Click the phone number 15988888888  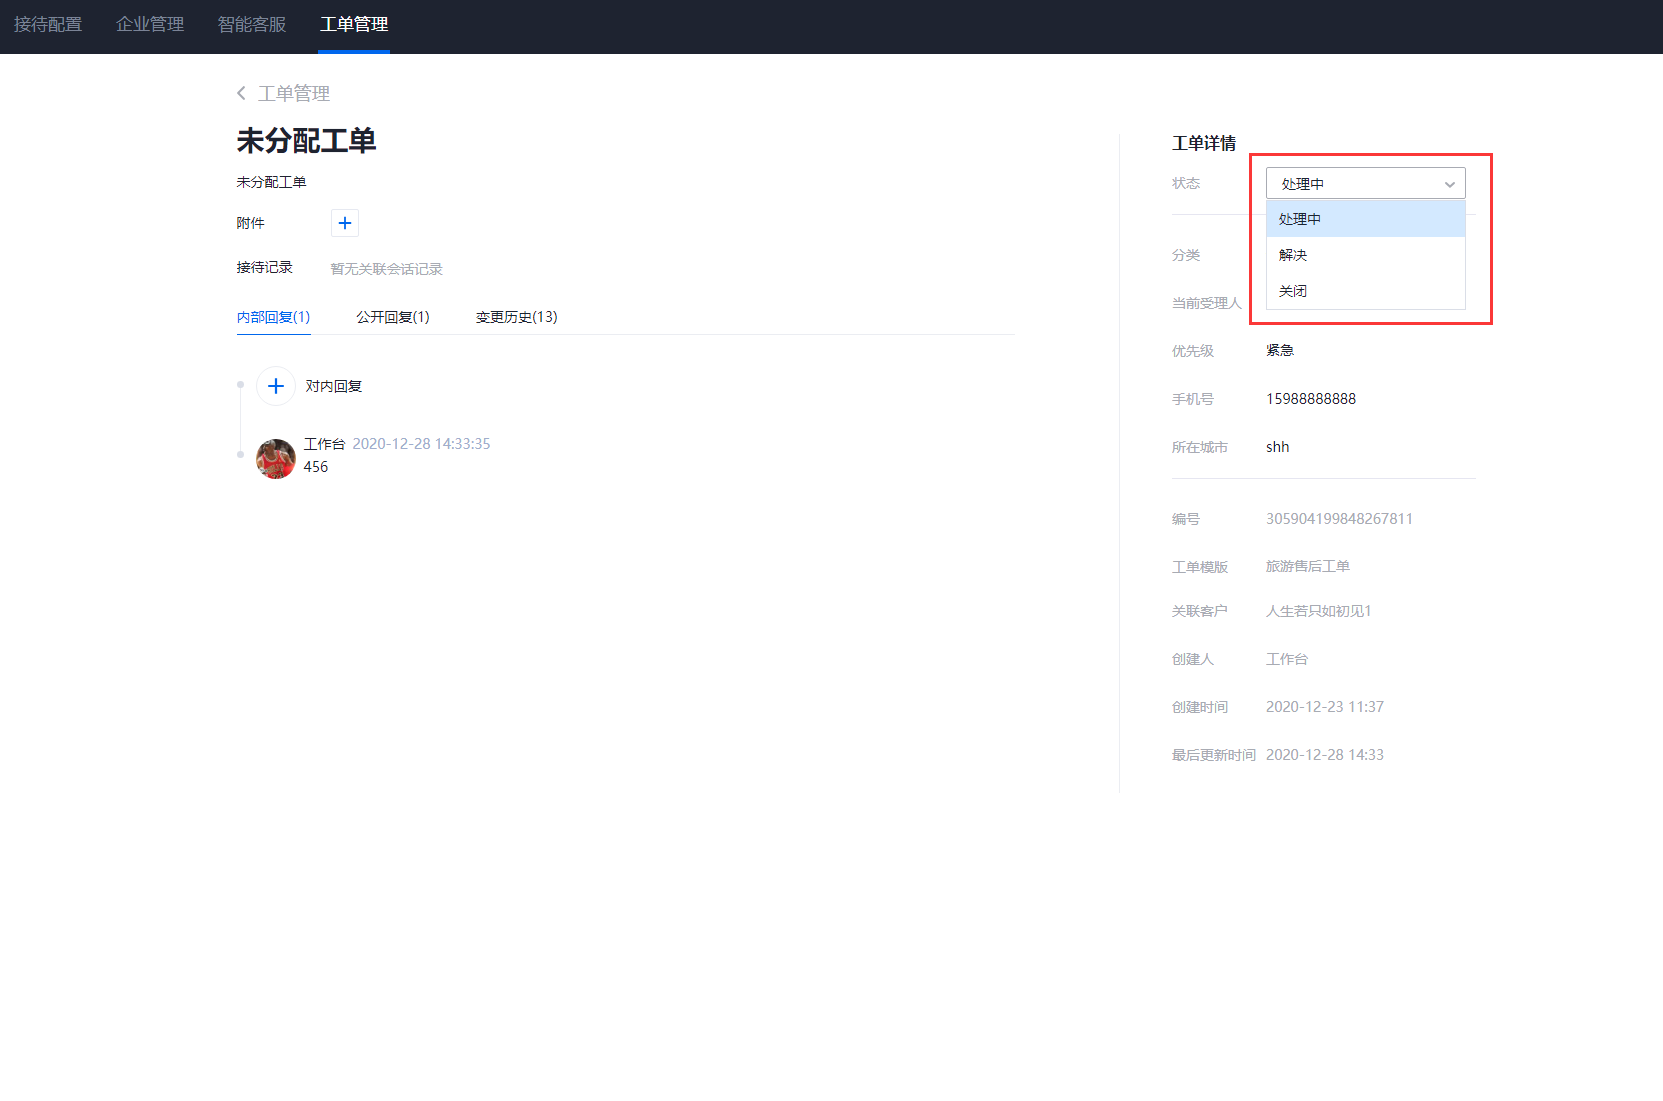pyautogui.click(x=1311, y=399)
